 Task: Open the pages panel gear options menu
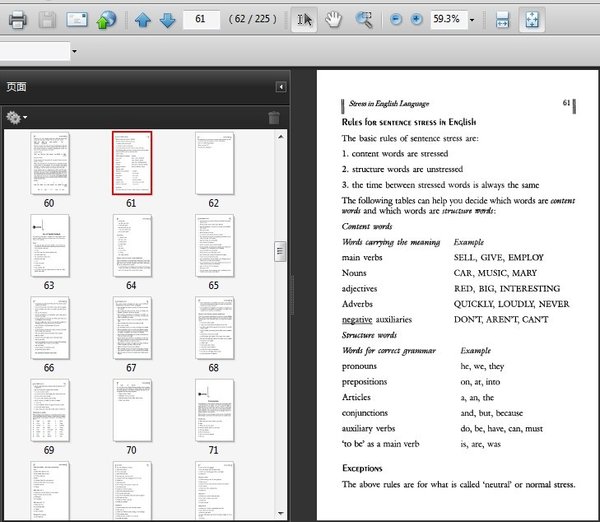16,117
